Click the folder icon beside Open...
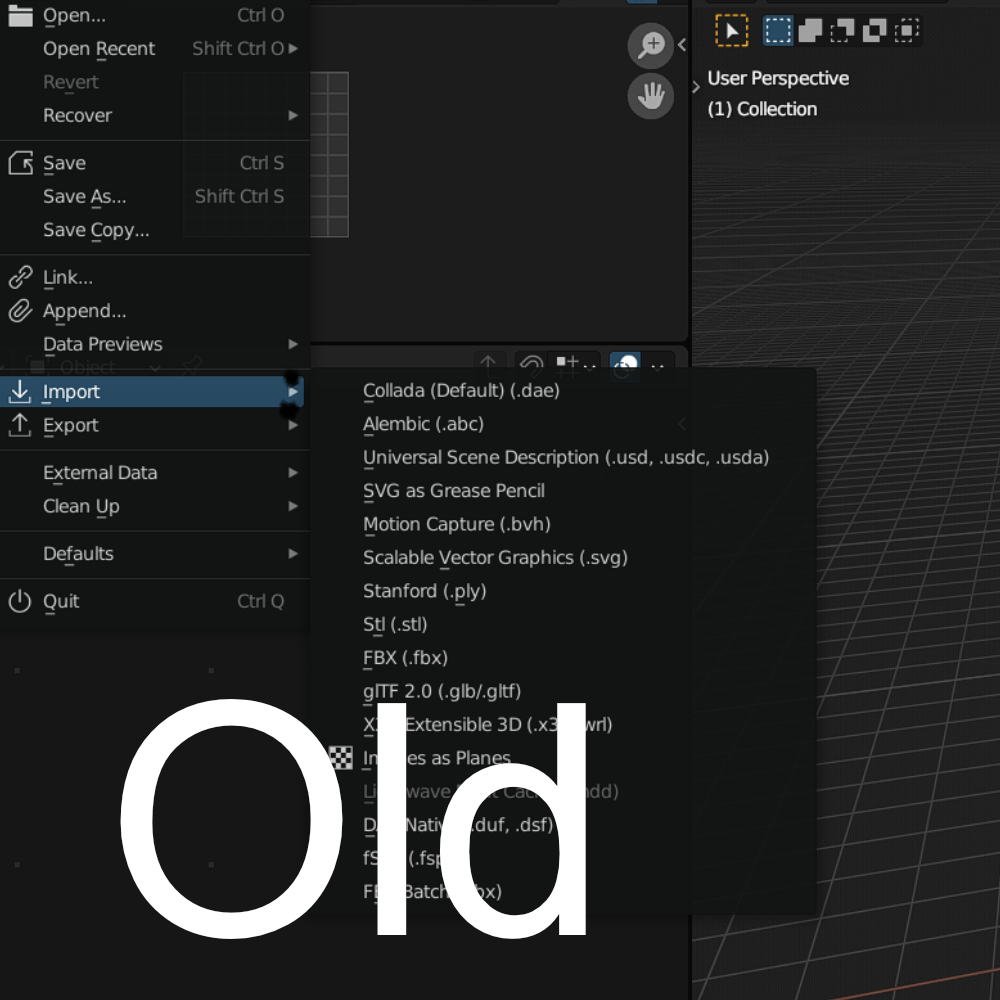Screen dimensions: 1000x1000 click(20, 15)
